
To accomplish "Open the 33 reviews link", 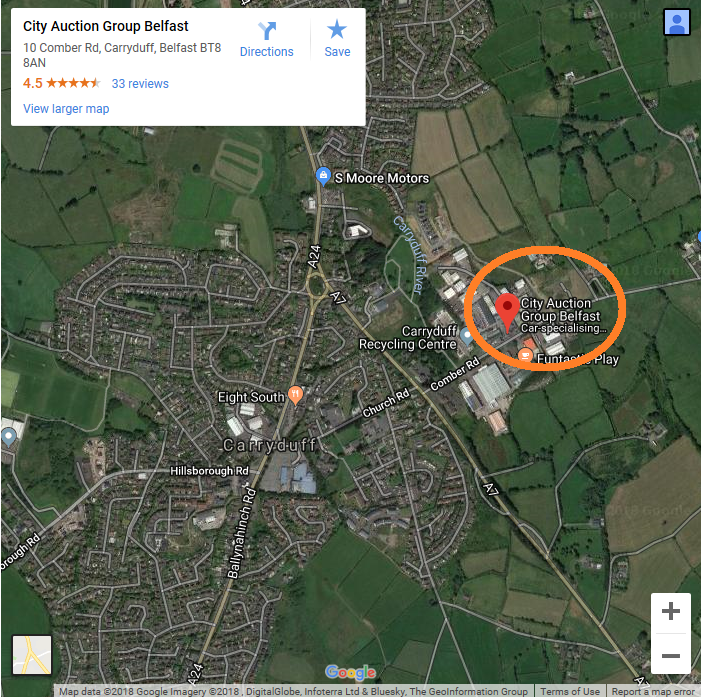I will [140, 84].
